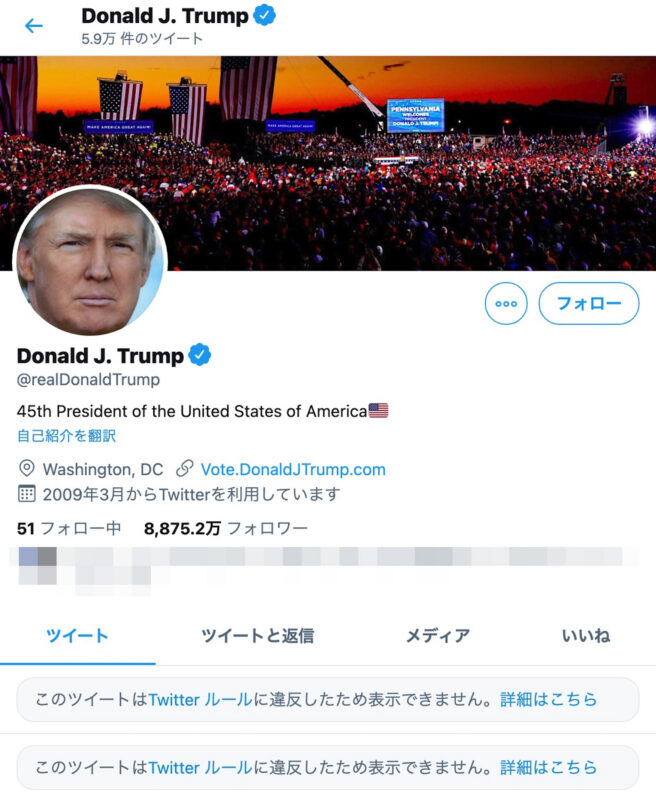Click the verified badge next to profile name

(200, 355)
